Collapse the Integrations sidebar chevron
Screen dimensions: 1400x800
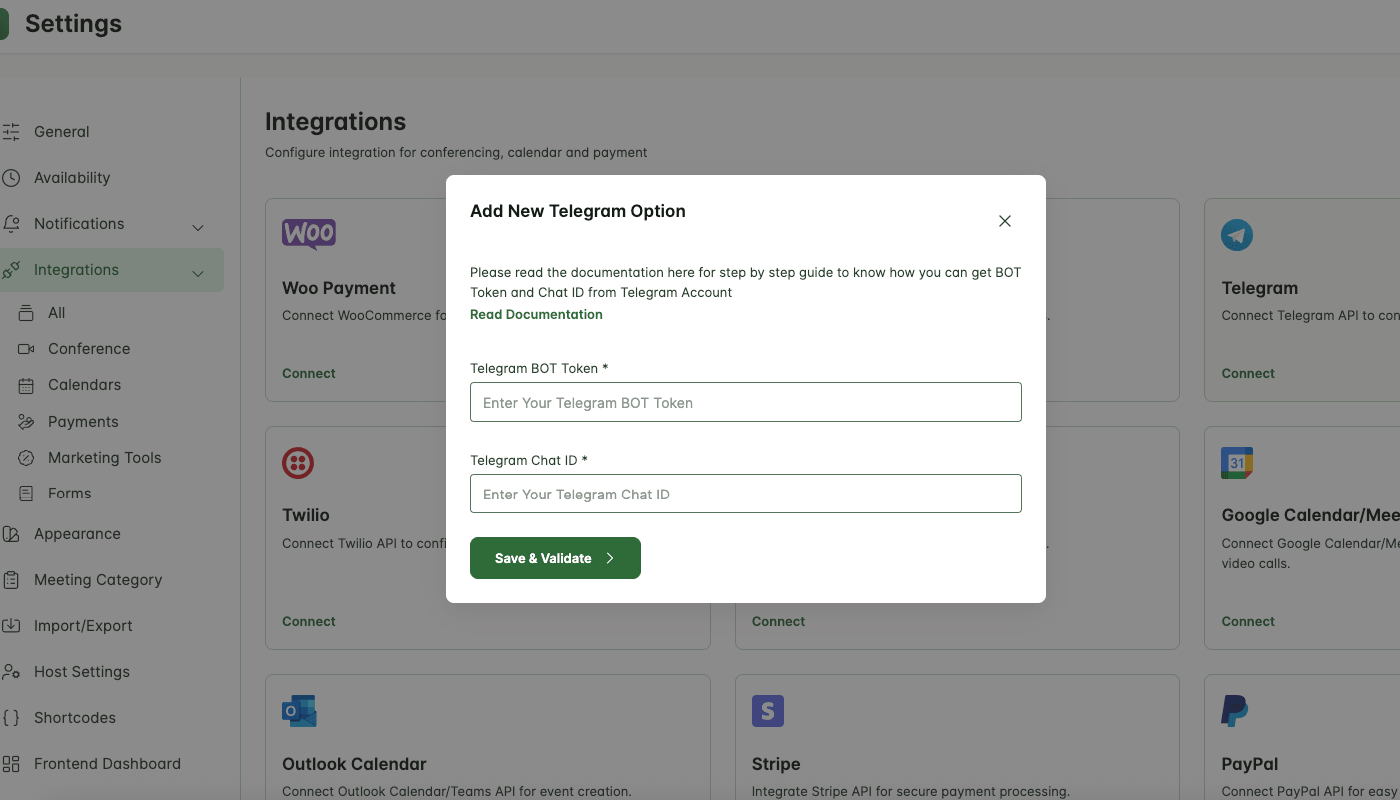pos(198,273)
